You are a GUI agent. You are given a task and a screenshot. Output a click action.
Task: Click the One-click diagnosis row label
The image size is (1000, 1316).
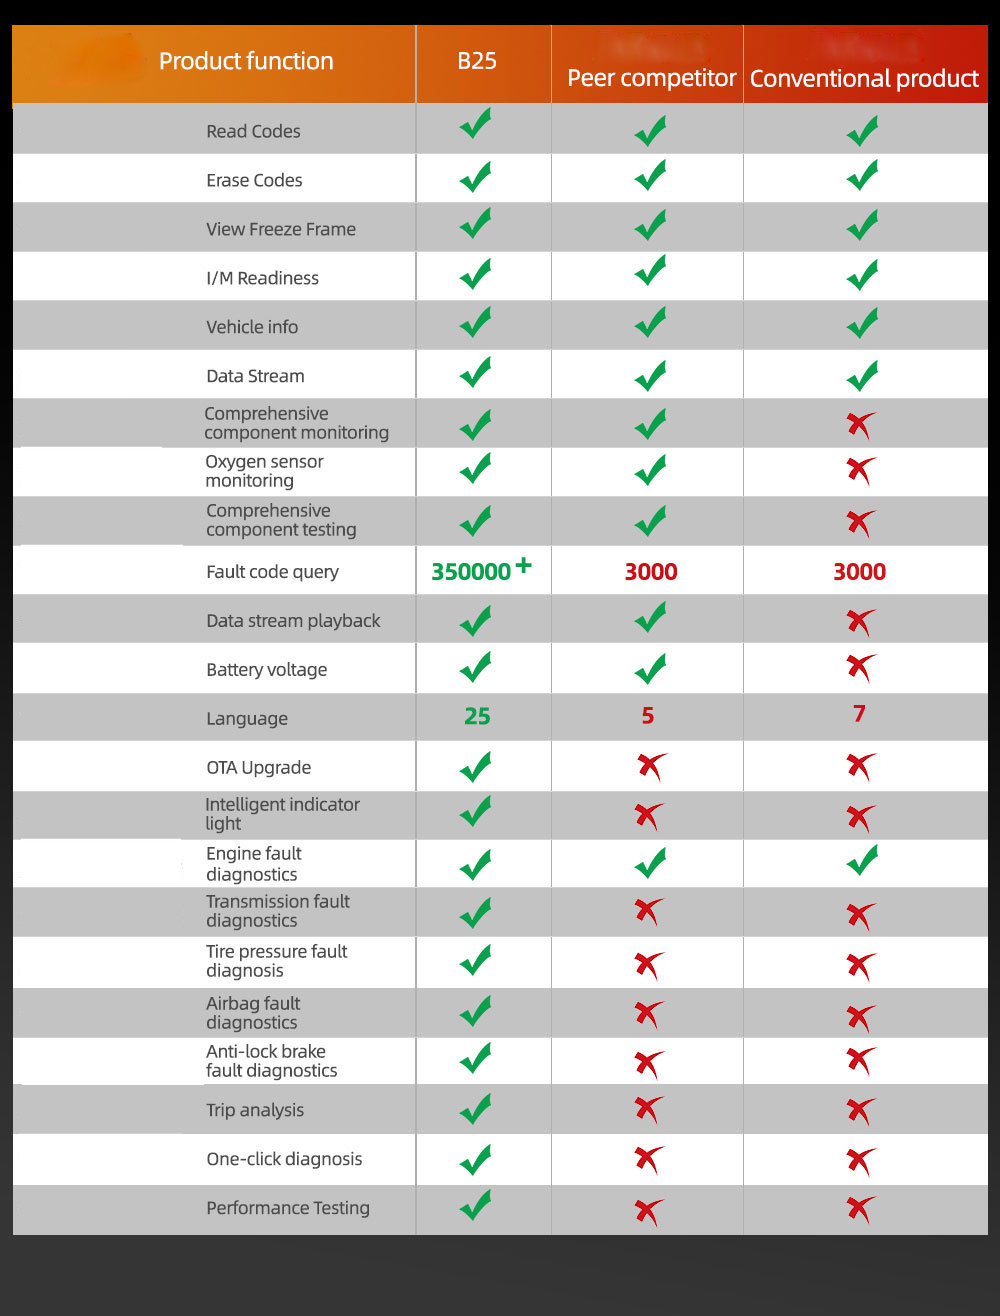(x=284, y=1159)
